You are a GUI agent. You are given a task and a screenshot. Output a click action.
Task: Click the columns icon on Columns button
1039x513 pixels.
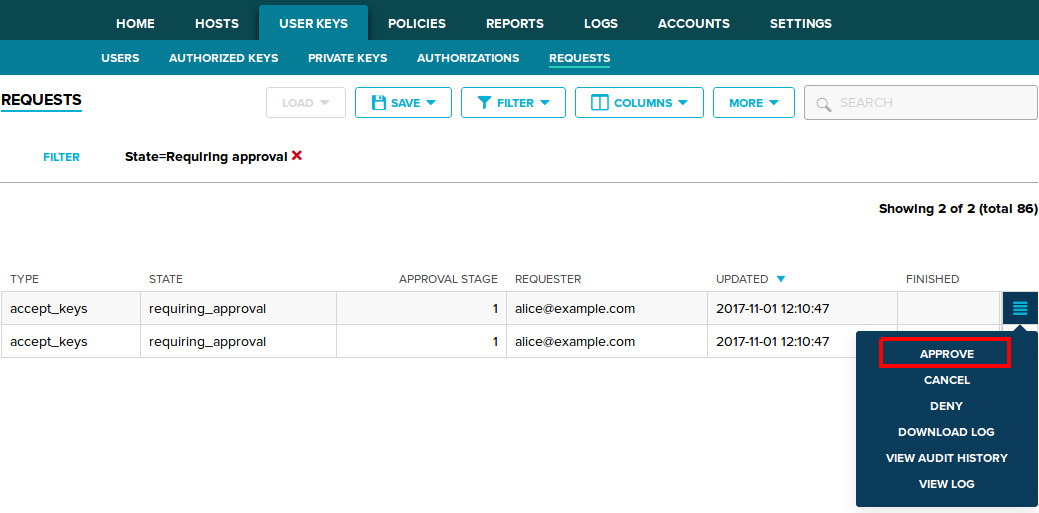[x=599, y=103]
